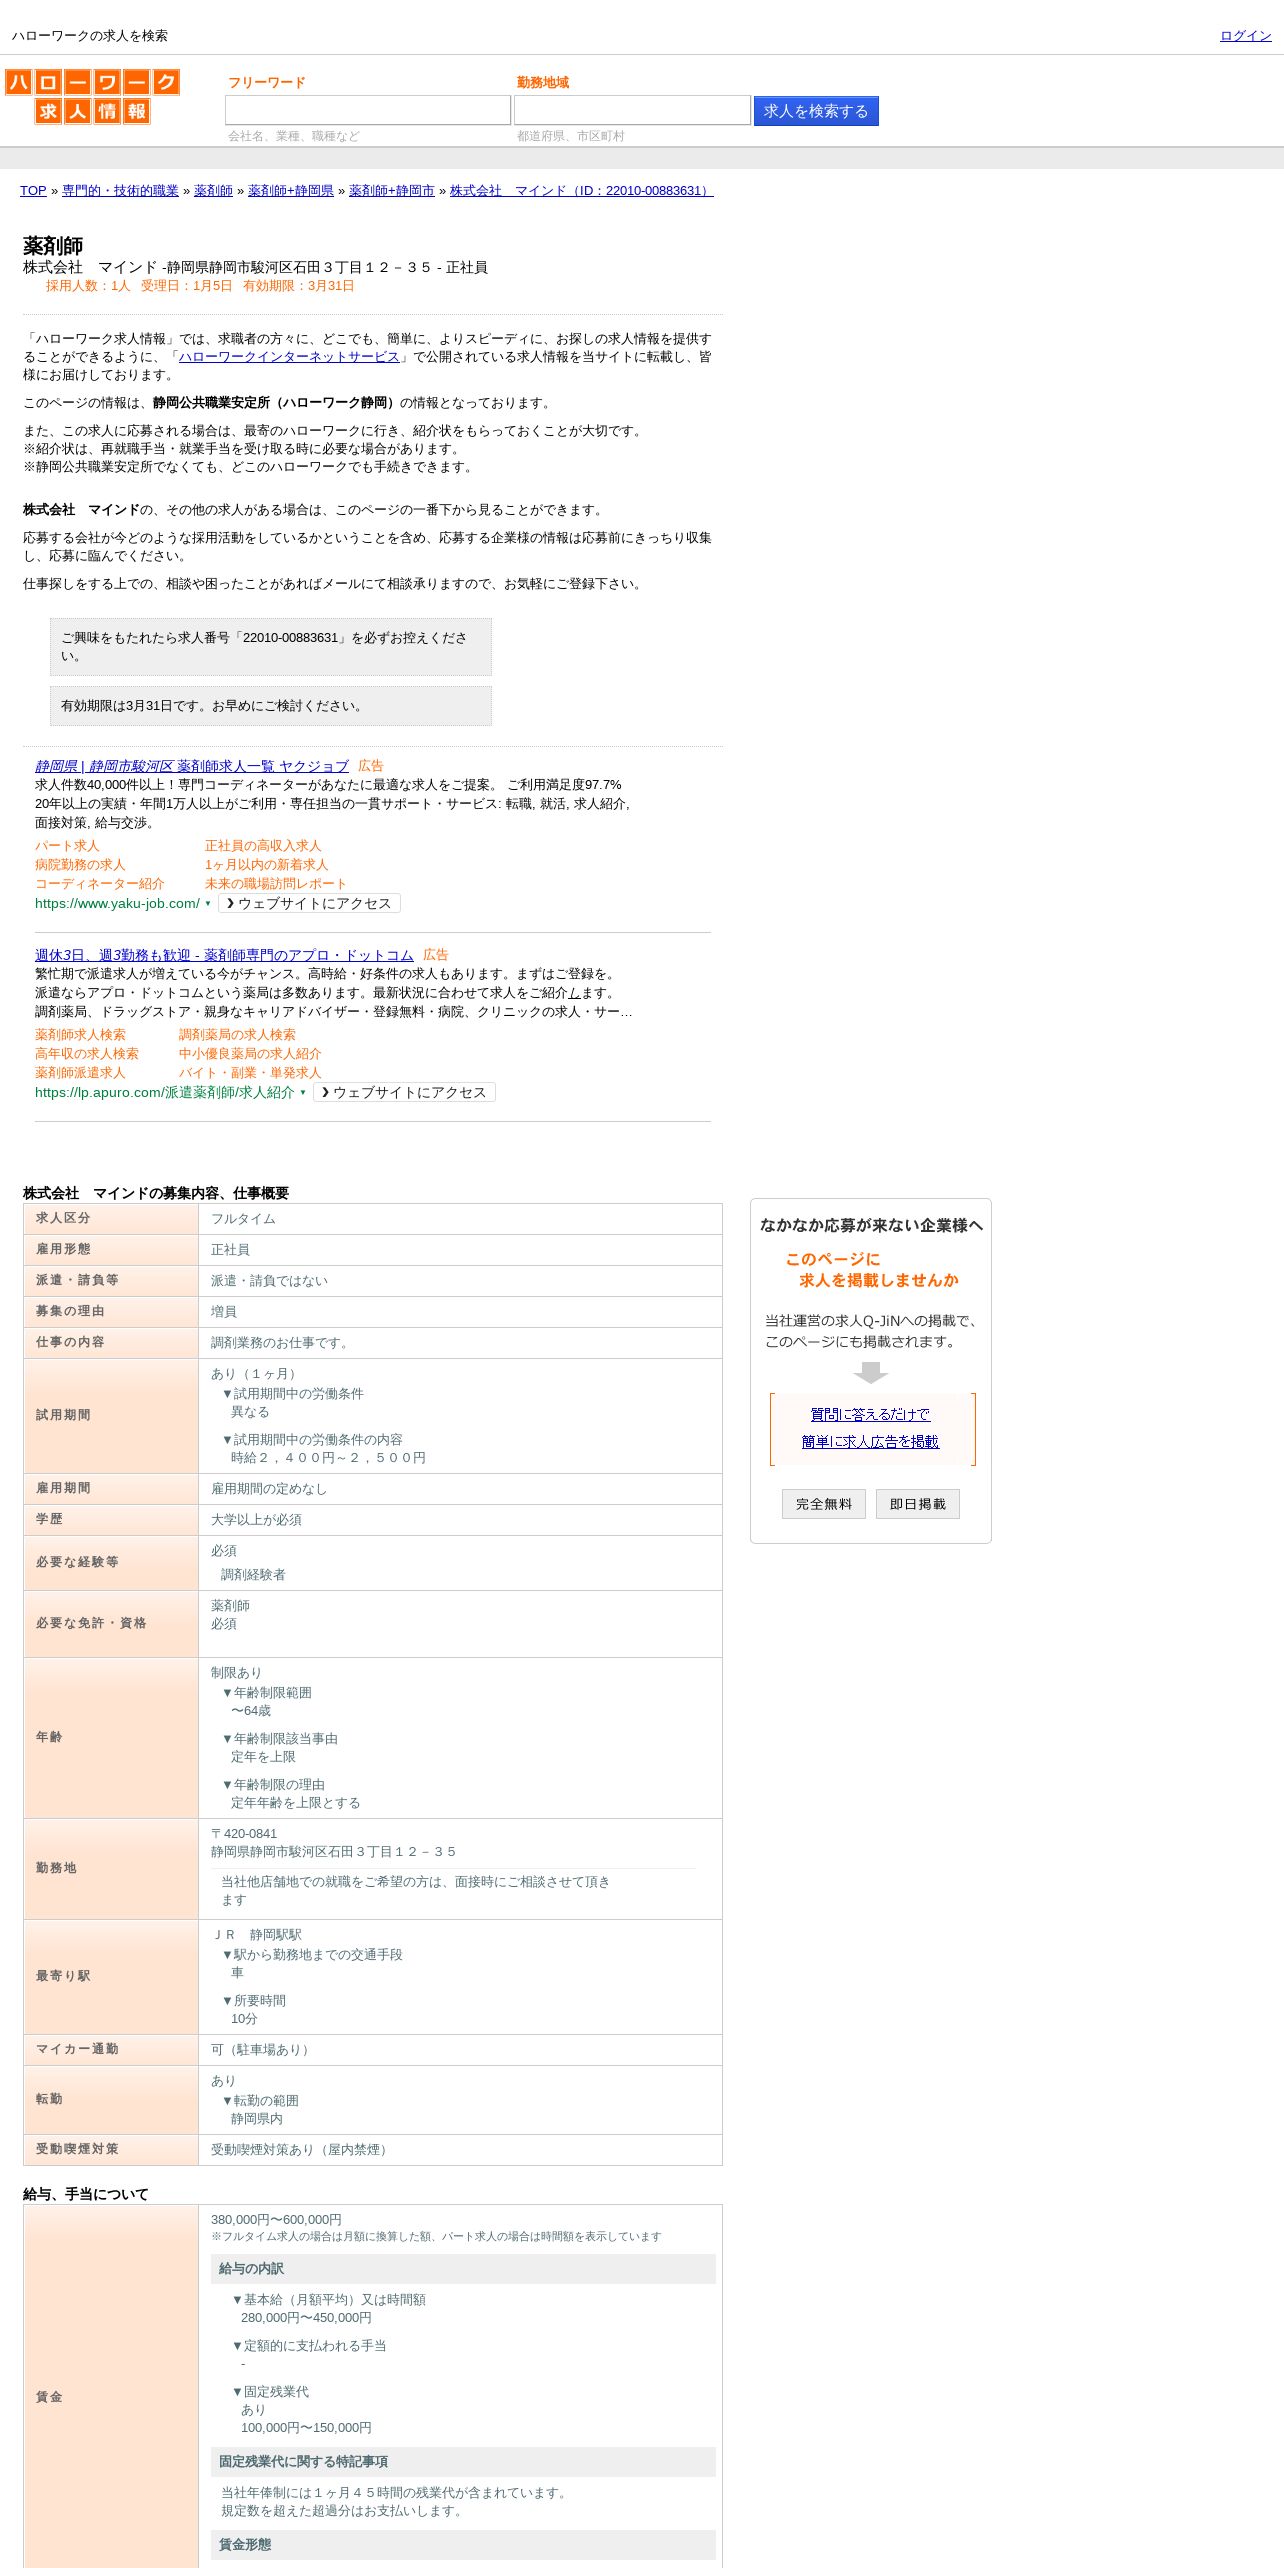Click このページに求人を掲載しませんか heading
This screenshot has width=1284, height=2568.
[x=871, y=1270]
